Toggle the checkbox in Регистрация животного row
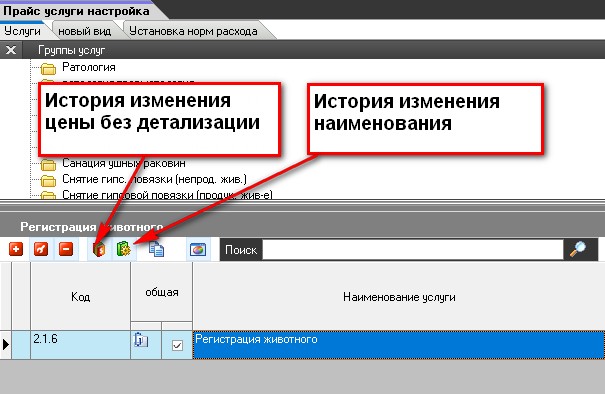The image size is (605, 394). [177, 345]
